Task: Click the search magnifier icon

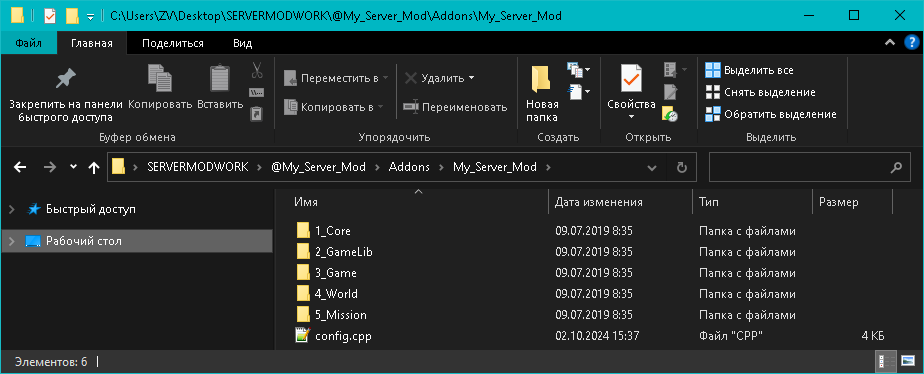Action: [895, 168]
